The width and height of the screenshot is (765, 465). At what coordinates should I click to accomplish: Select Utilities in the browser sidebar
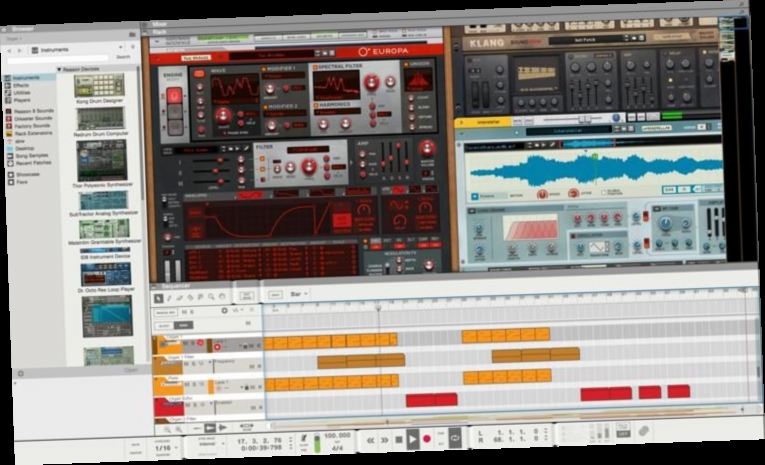click(x=22, y=92)
